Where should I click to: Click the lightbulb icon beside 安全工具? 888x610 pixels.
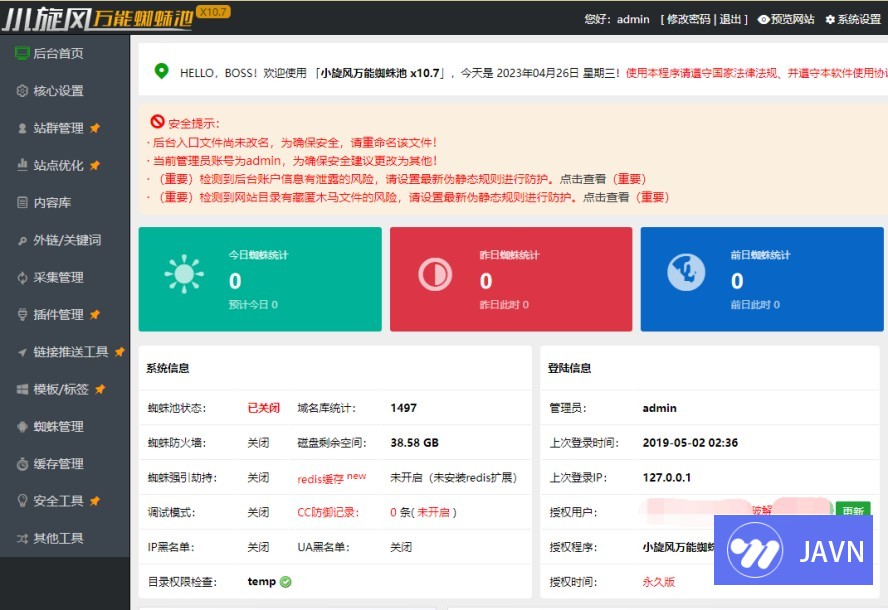click(x=22, y=501)
